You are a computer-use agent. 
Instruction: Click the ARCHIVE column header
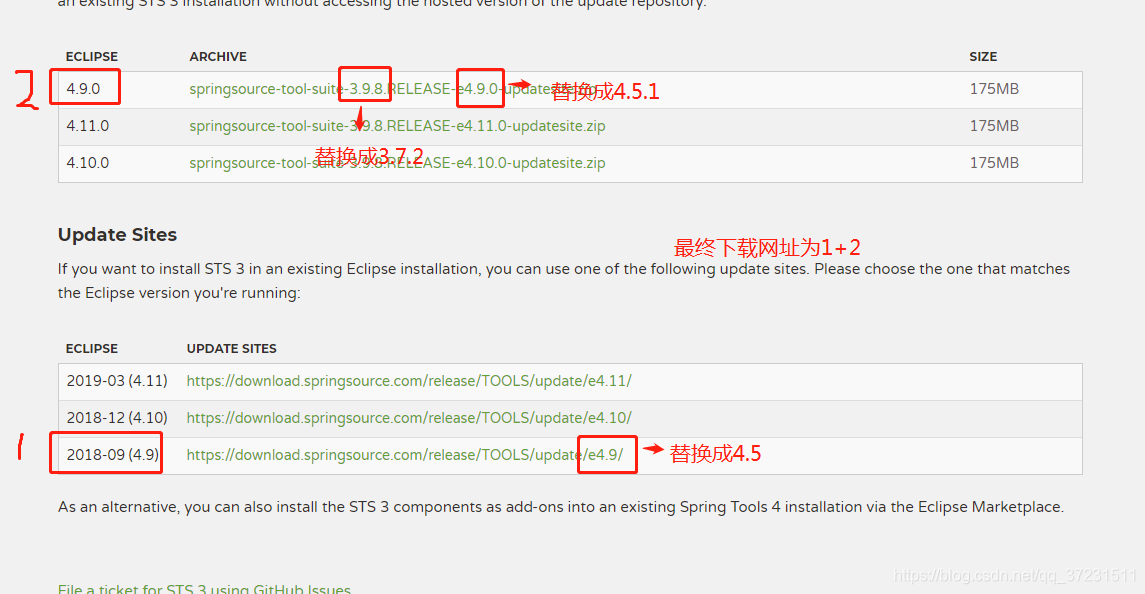(218, 56)
